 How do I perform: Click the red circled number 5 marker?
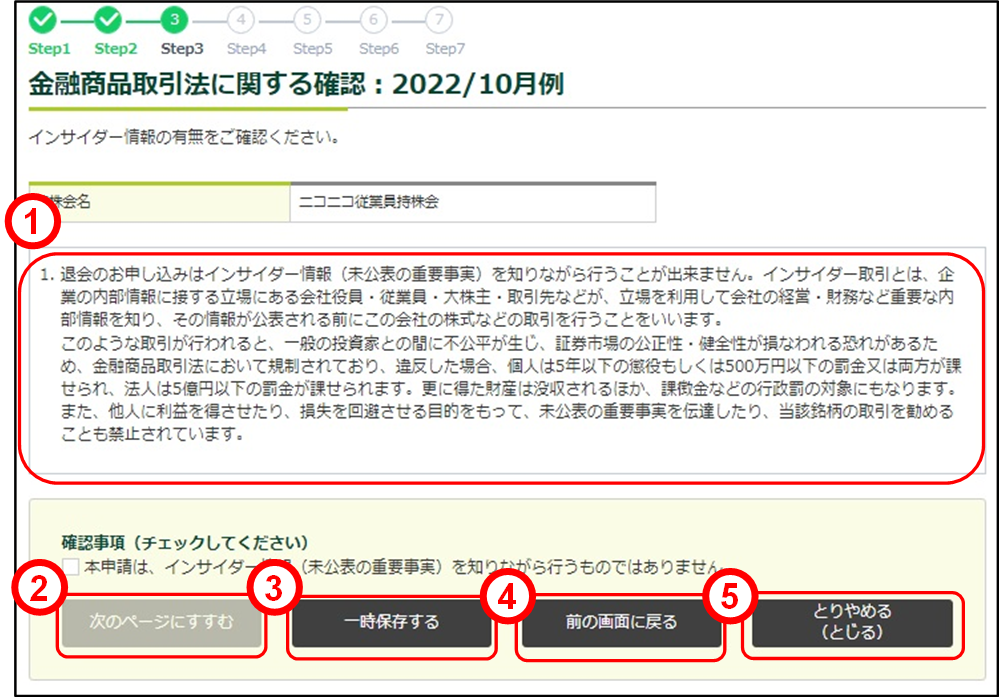(730, 594)
